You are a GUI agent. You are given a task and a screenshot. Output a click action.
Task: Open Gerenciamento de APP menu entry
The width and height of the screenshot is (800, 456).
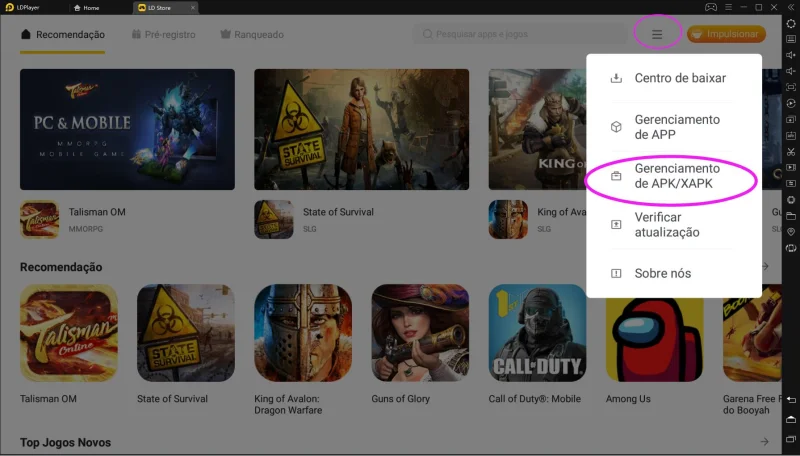[673, 127]
